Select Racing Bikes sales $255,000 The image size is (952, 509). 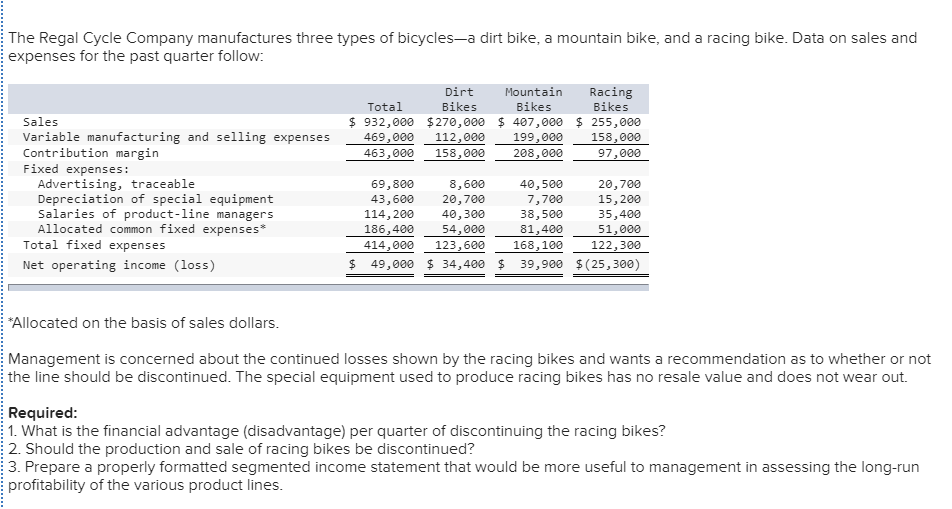(608, 122)
